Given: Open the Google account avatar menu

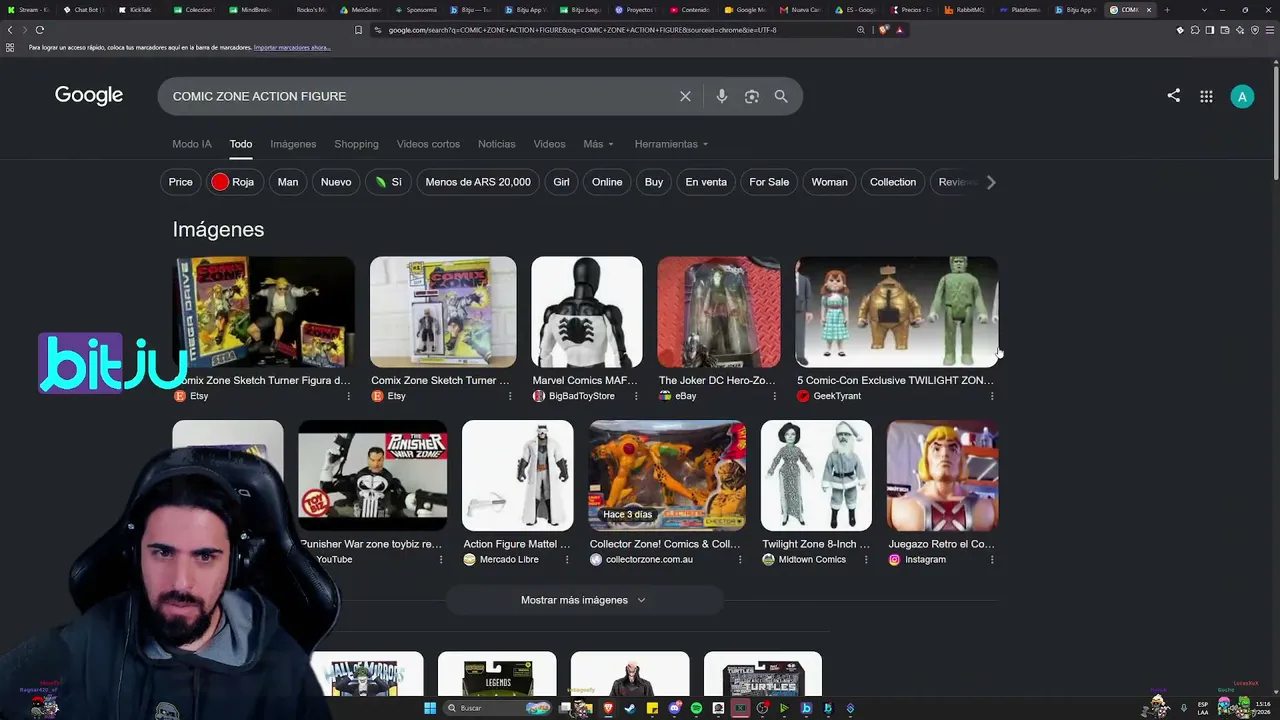Looking at the screenshot, I should [x=1242, y=96].
